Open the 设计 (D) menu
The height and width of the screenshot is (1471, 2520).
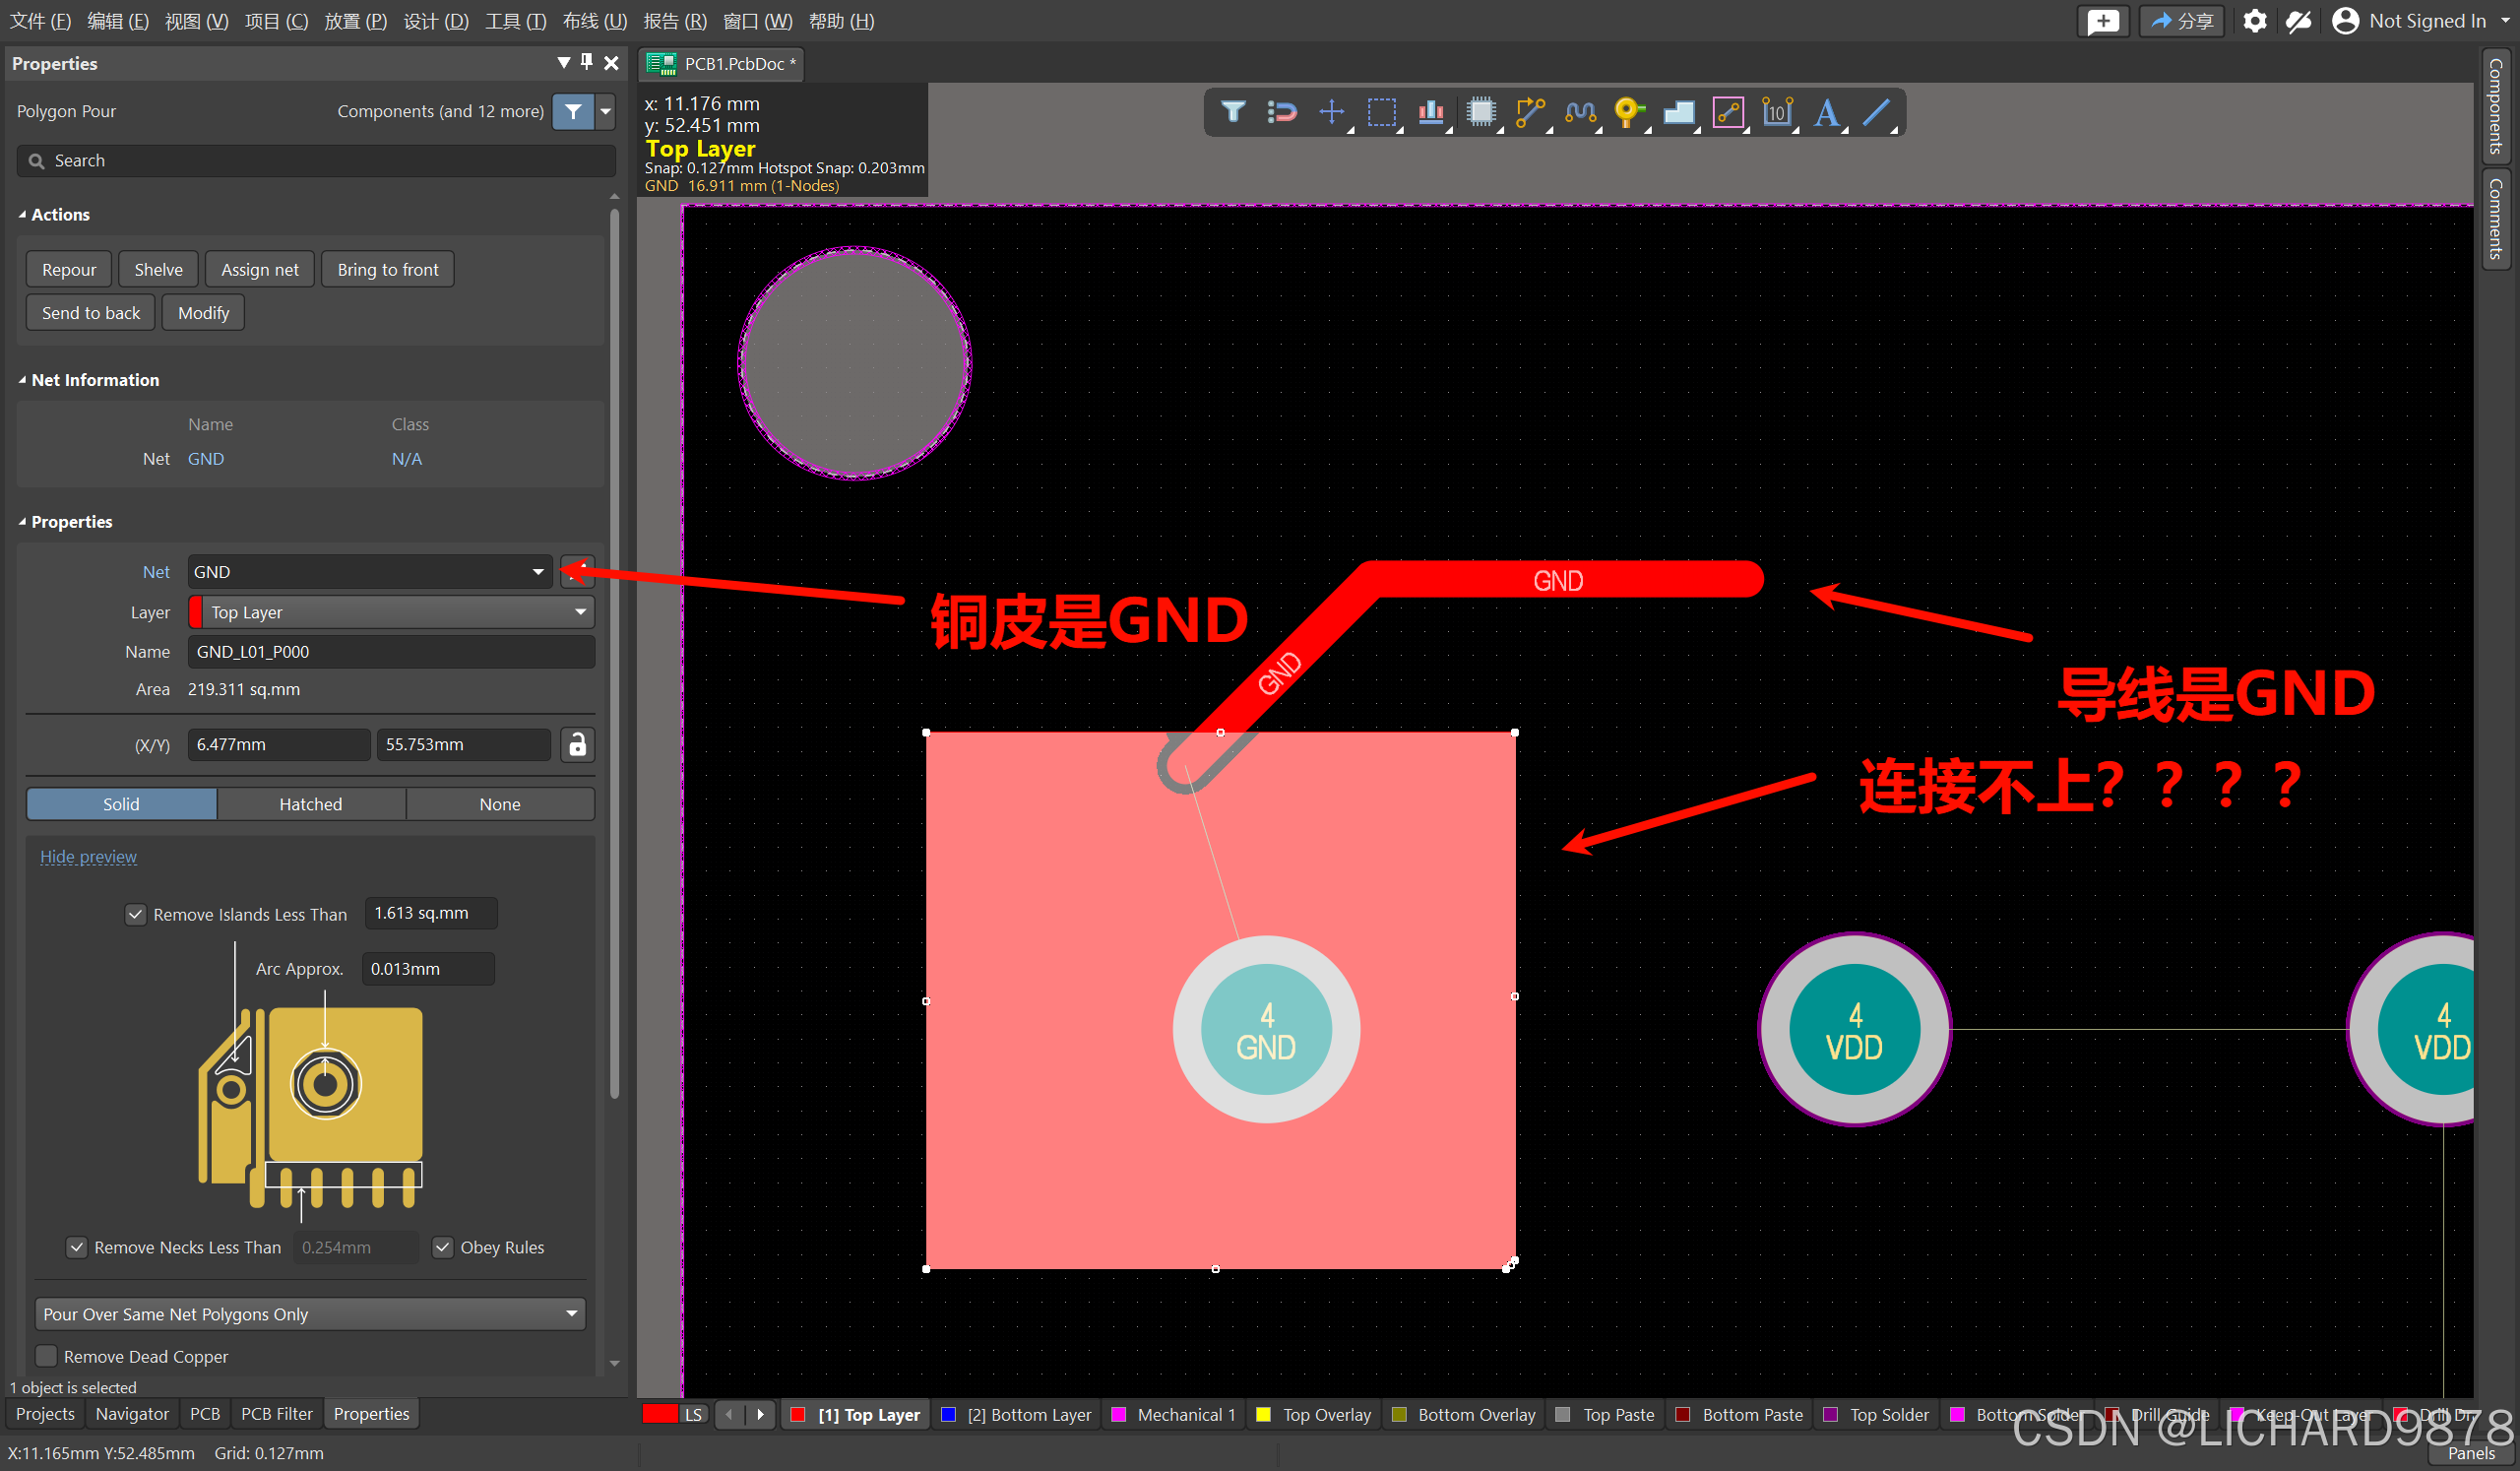tap(435, 21)
